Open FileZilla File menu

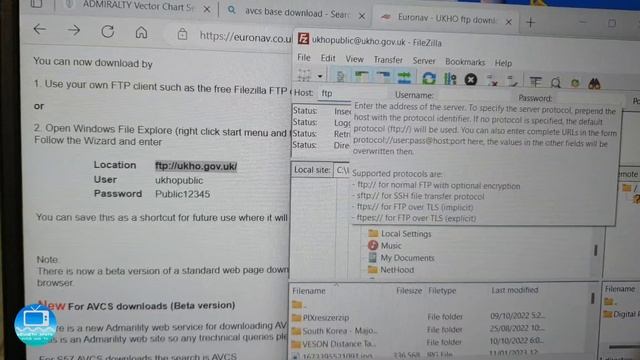point(304,58)
